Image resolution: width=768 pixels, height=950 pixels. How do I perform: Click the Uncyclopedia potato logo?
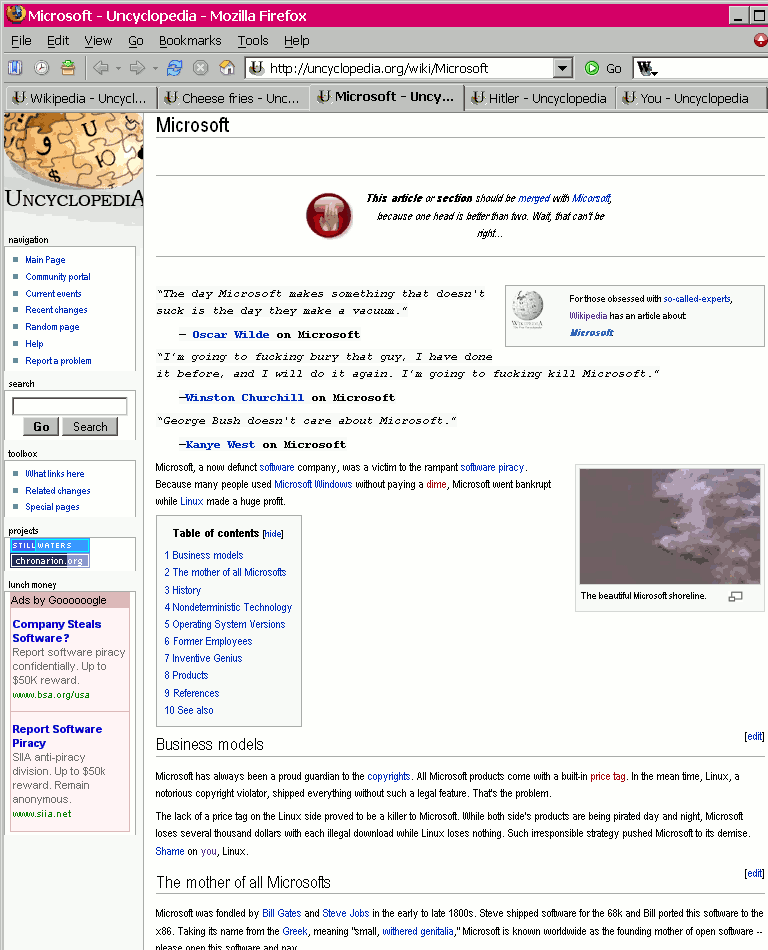73,161
